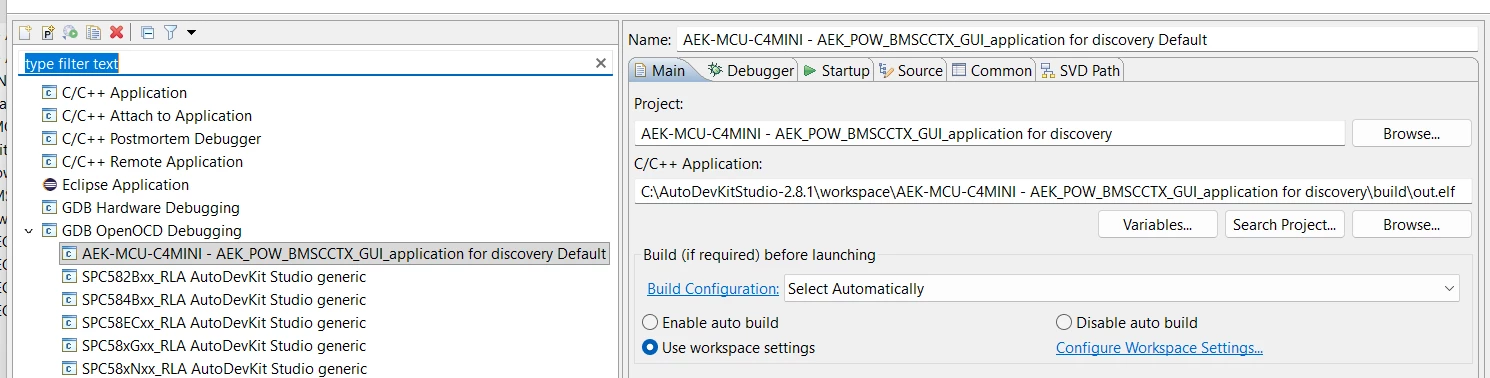Click the Variables... button
Viewport: 1490px width, 378px height.
1157,225
